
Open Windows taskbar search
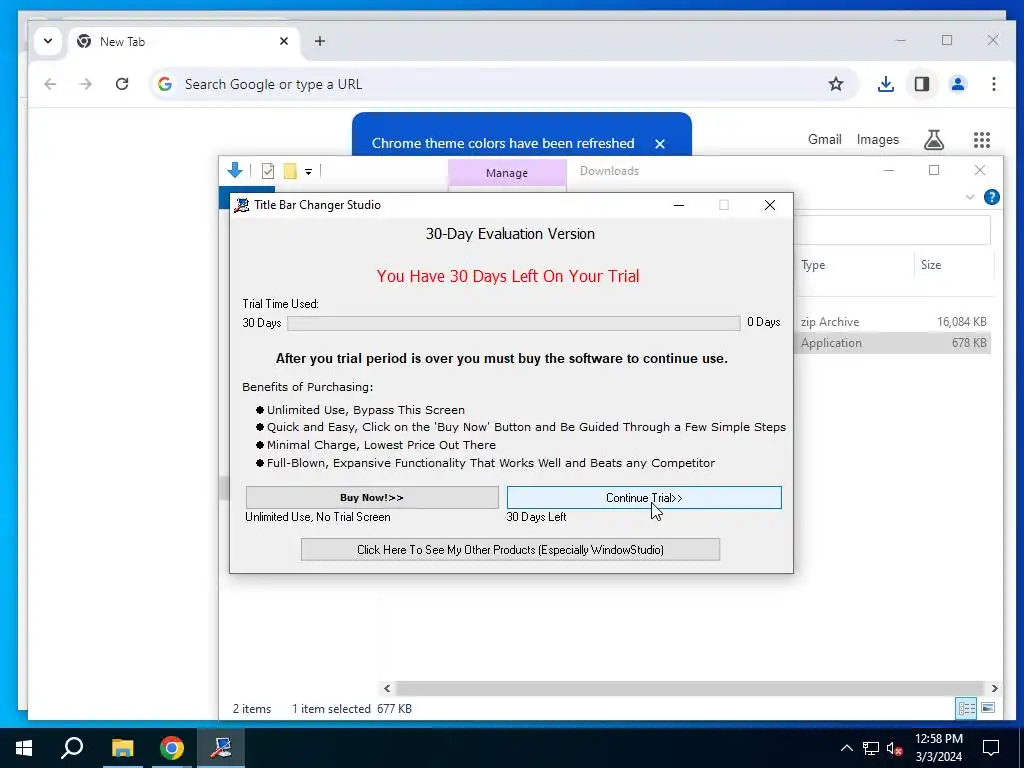[x=72, y=748]
